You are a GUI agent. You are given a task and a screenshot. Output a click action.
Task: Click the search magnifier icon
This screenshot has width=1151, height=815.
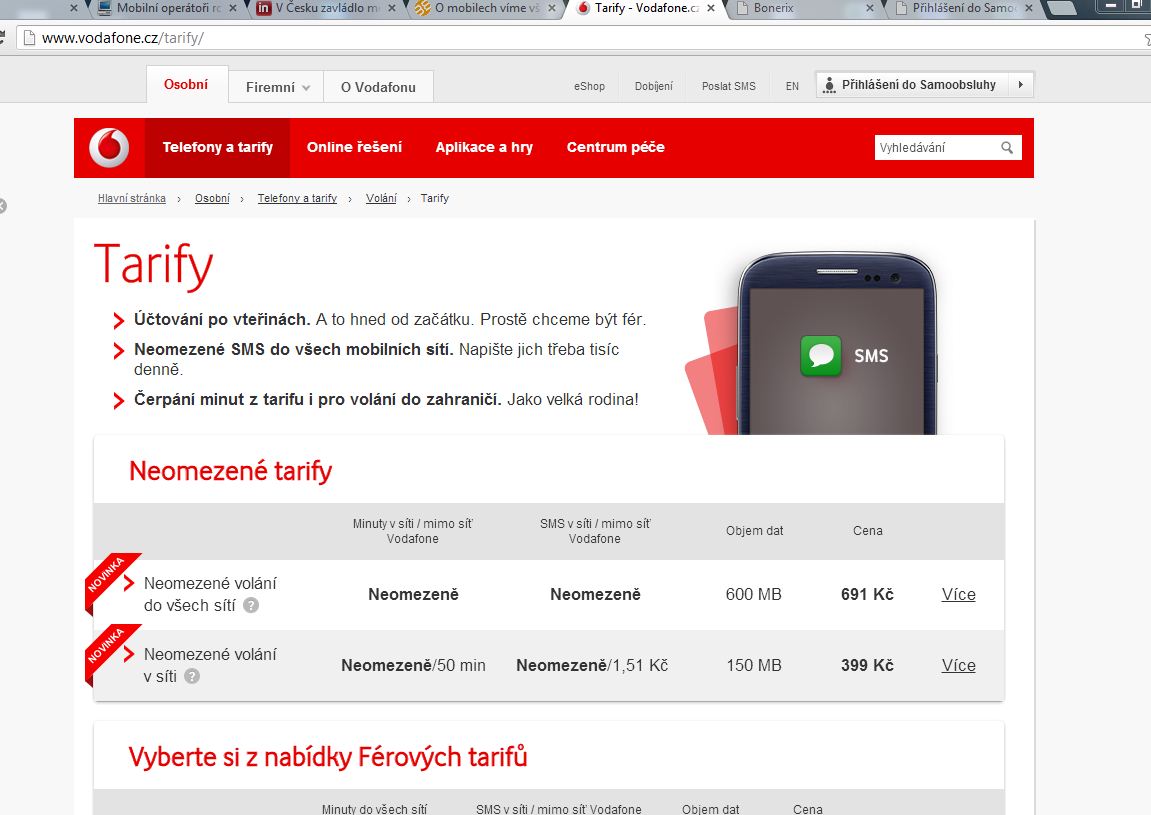[1007, 148]
